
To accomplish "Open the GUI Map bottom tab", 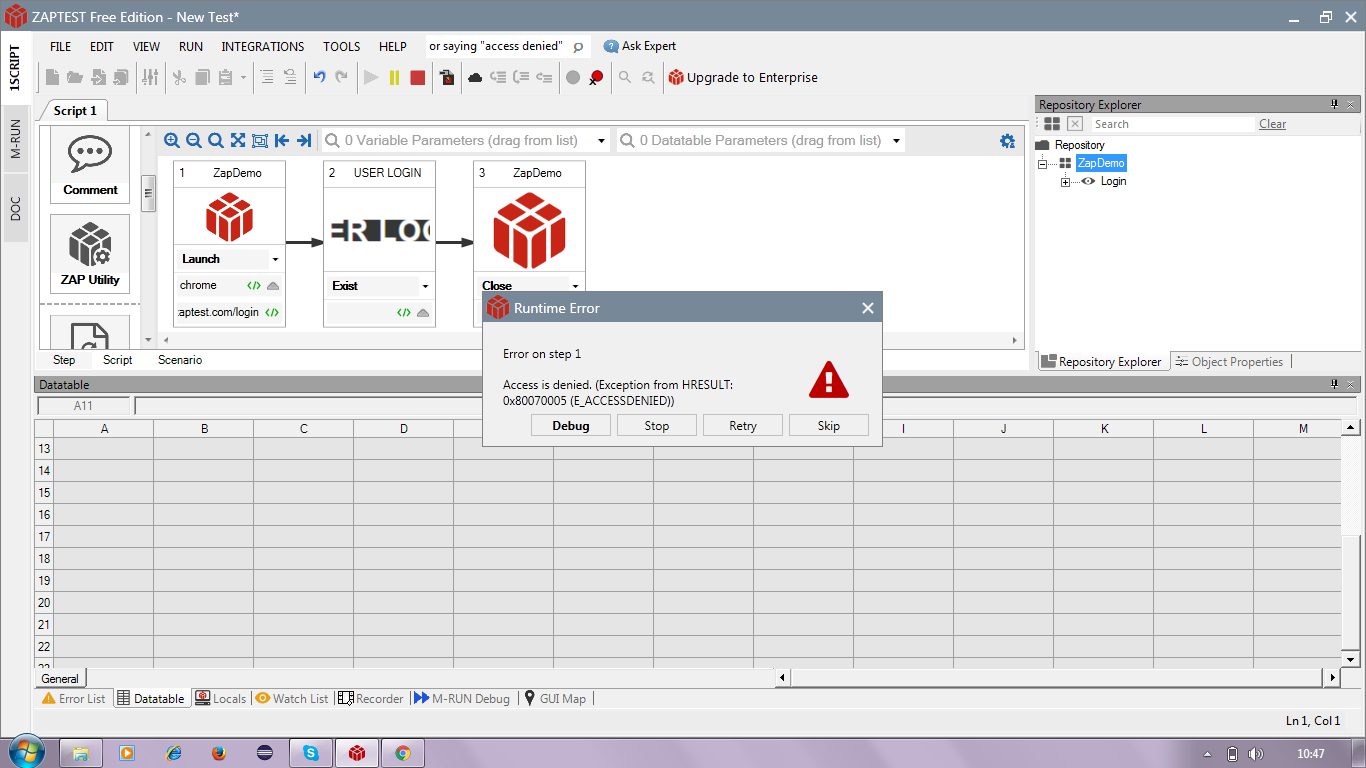I will (555, 699).
